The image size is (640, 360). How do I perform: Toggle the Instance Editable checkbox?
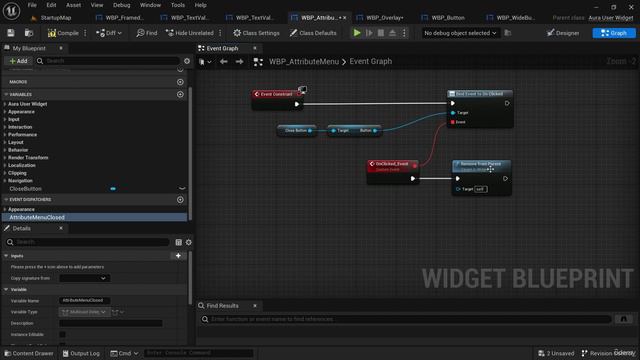(x=62, y=334)
